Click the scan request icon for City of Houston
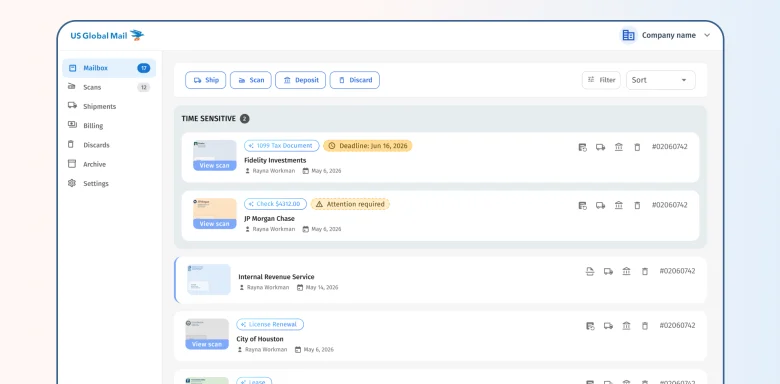Image resolution: width=780 pixels, height=384 pixels. 590,326
